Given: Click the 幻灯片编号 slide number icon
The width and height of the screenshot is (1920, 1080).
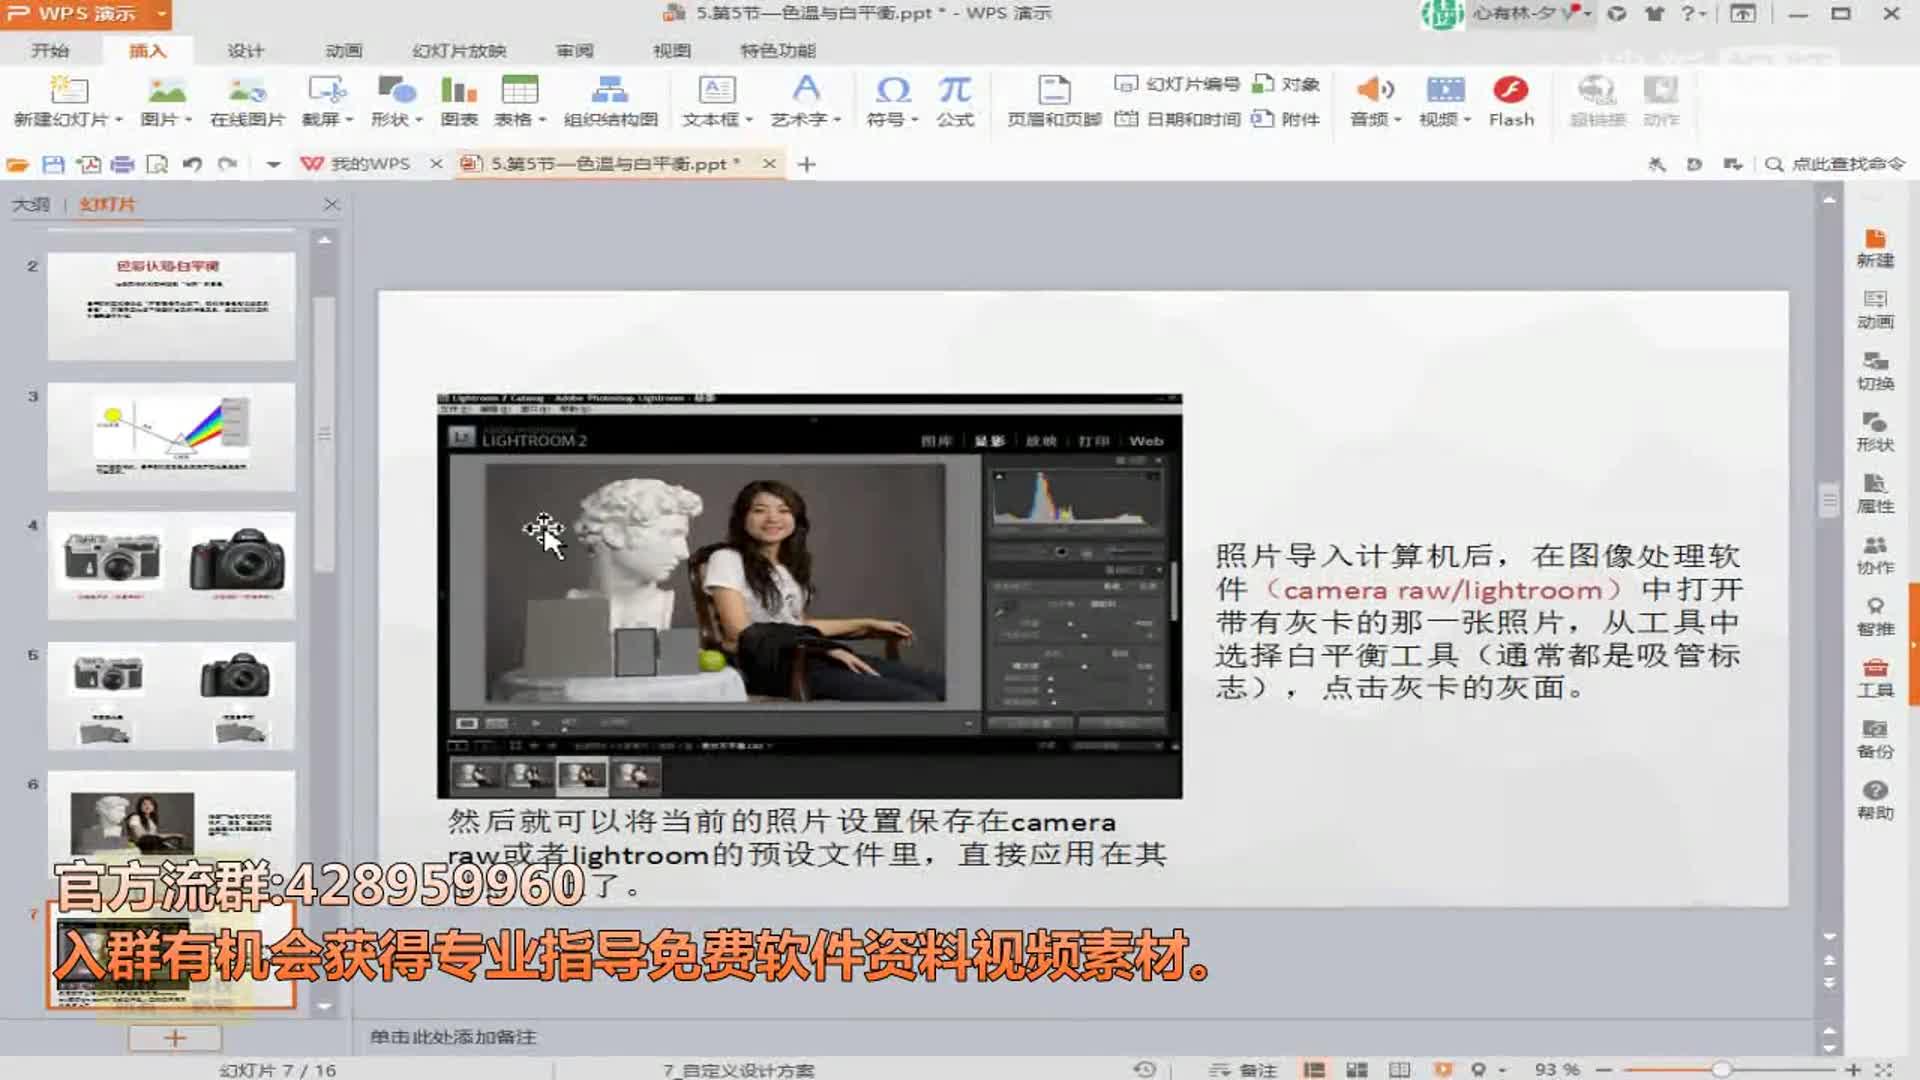Looking at the screenshot, I should (1180, 84).
